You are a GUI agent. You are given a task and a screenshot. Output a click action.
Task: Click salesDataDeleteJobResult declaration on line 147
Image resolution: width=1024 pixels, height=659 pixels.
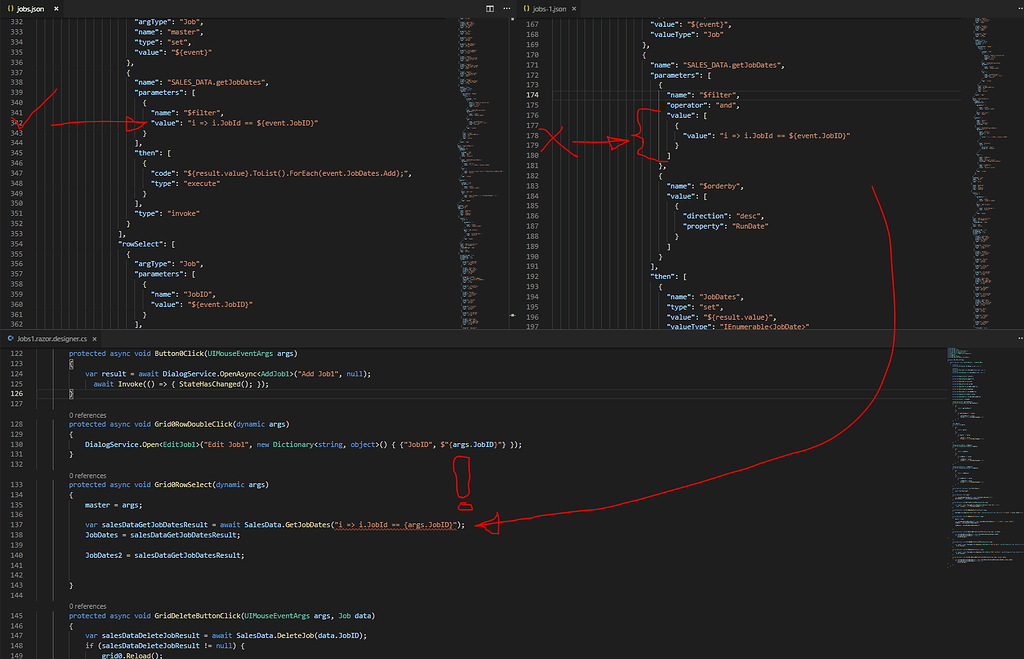[151, 635]
